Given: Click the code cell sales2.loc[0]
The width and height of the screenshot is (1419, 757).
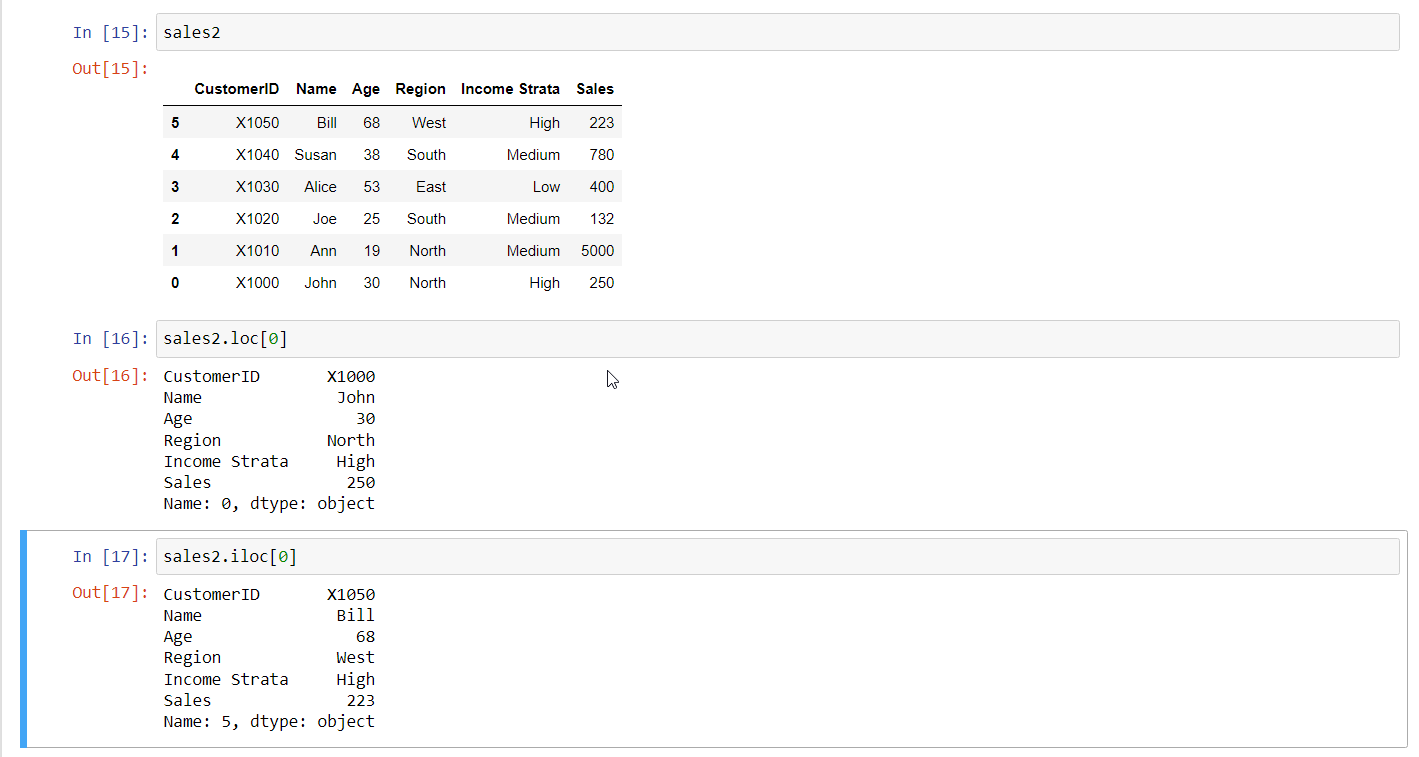Looking at the screenshot, I should (777, 339).
